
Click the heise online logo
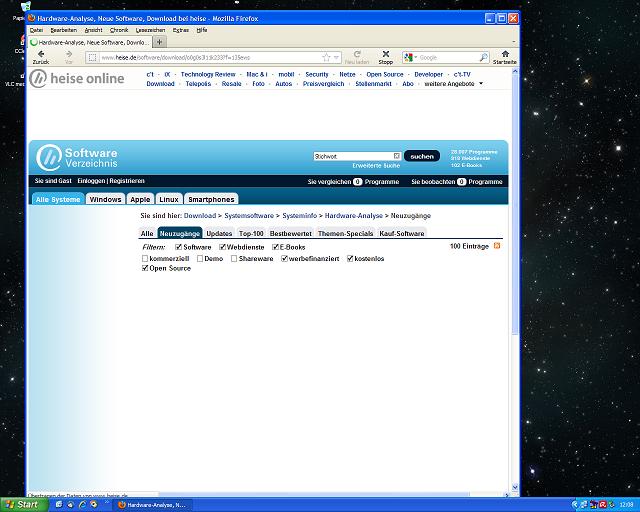pyautogui.click(x=77, y=78)
